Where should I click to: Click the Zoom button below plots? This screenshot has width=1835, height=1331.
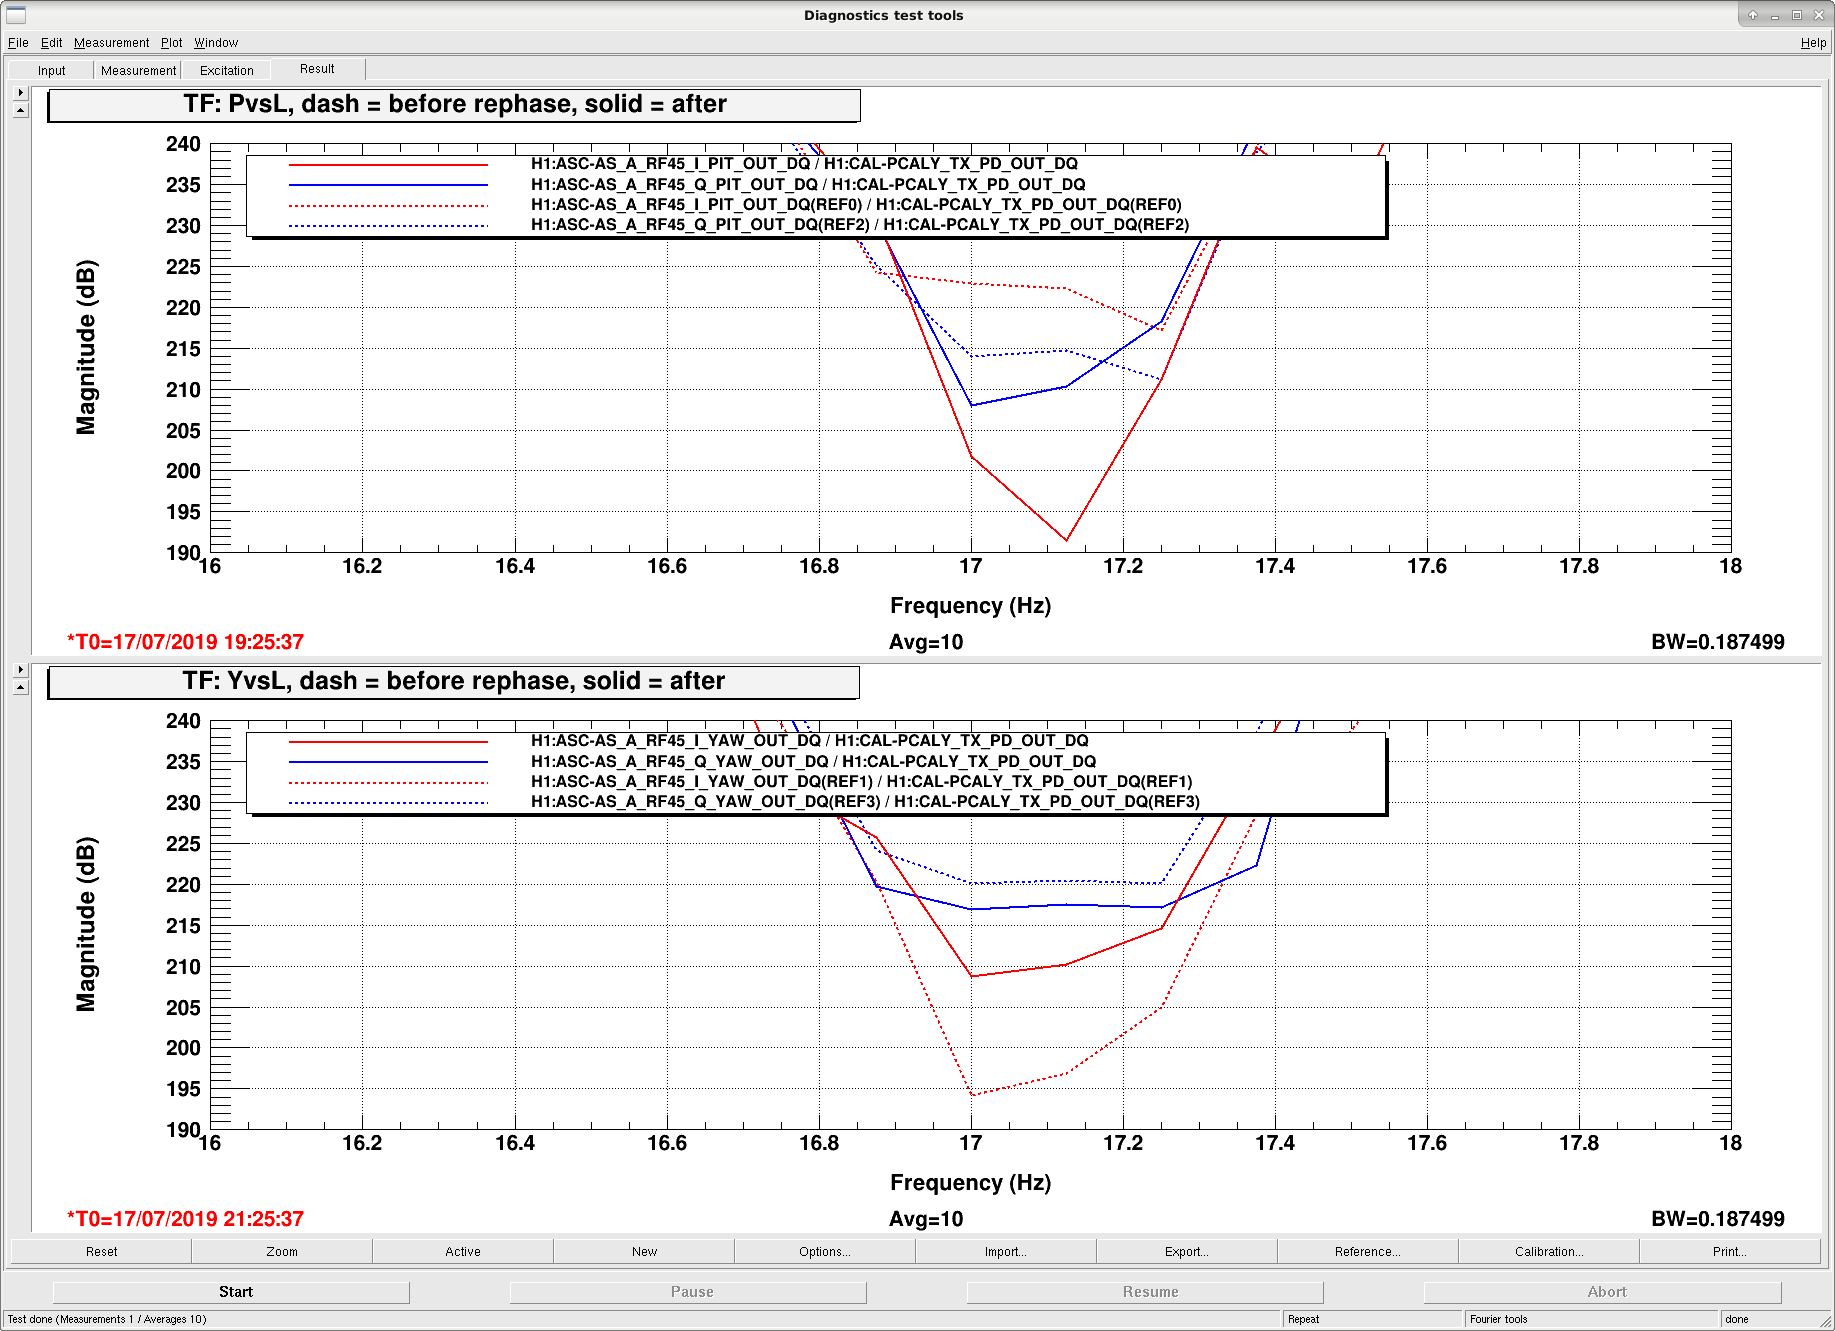(282, 1252)
